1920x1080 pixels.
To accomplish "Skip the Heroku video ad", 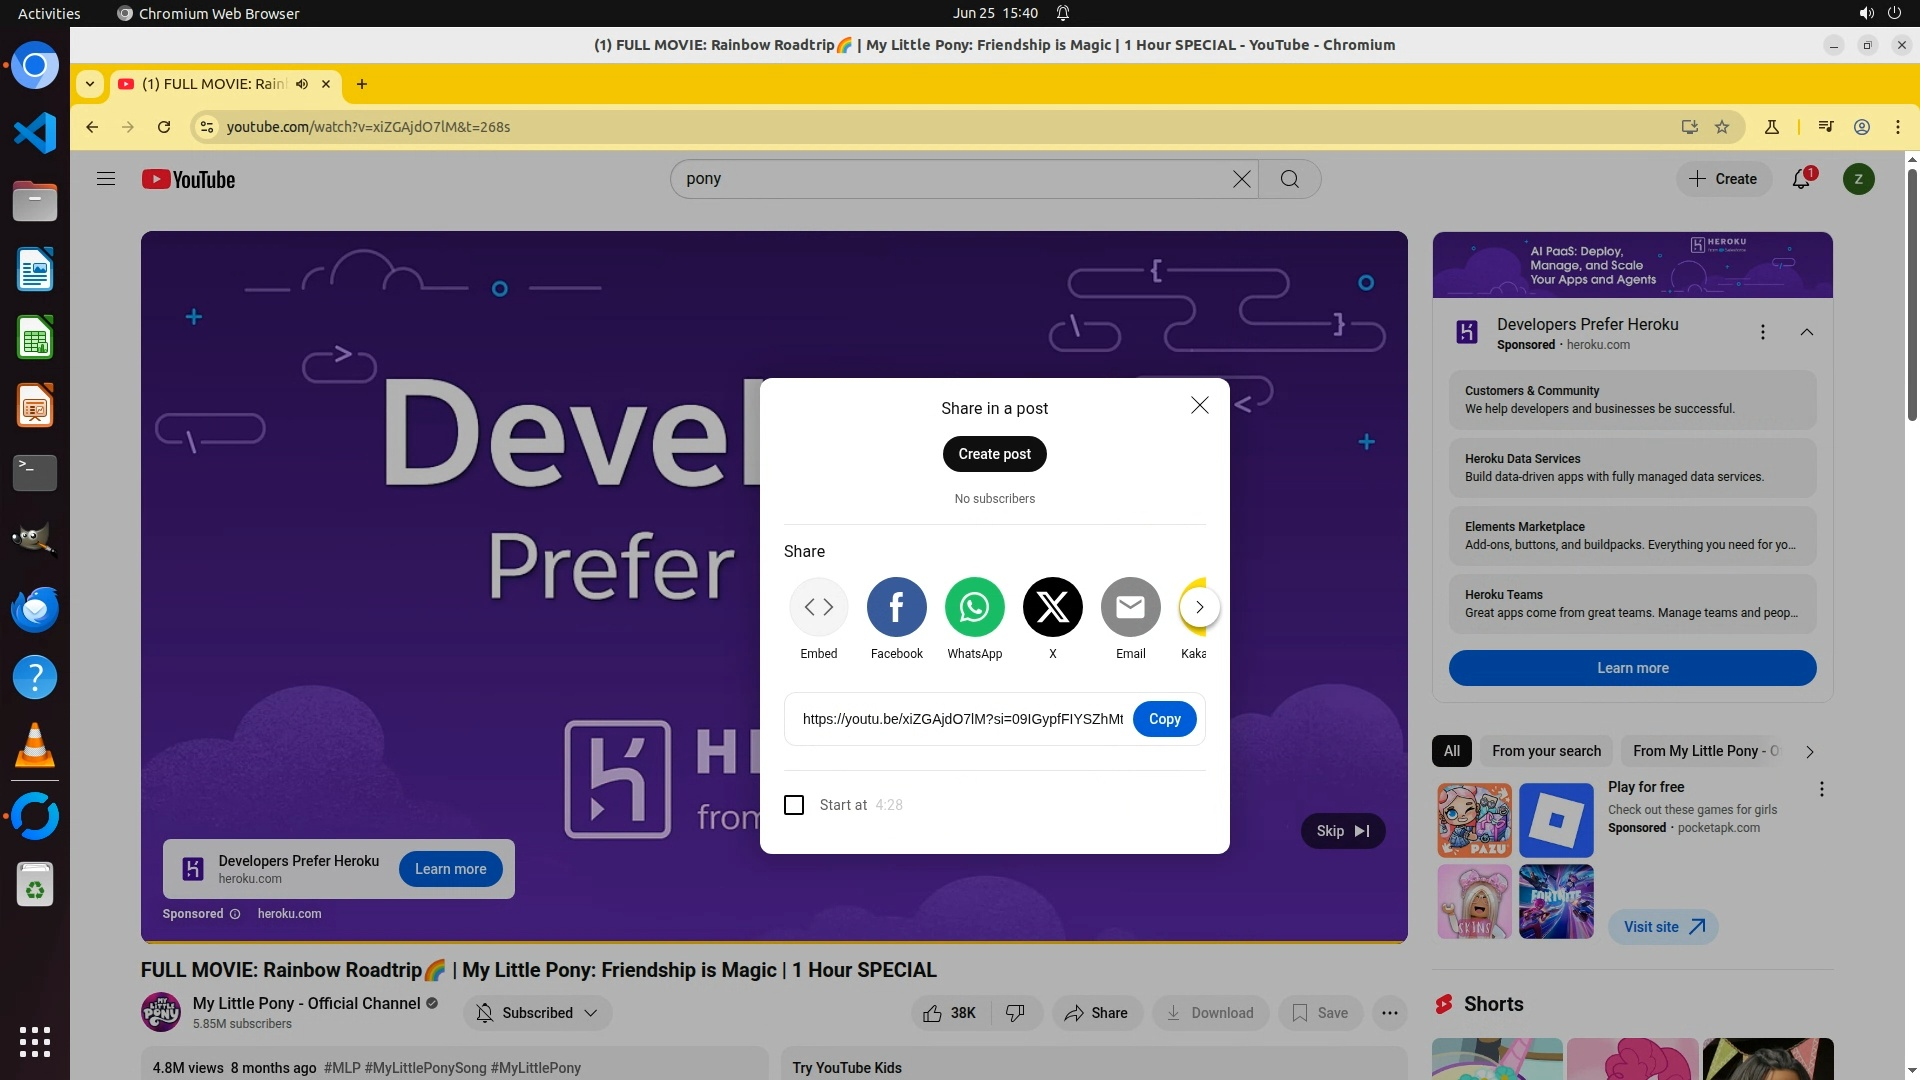I will (x=1342, y=831).
